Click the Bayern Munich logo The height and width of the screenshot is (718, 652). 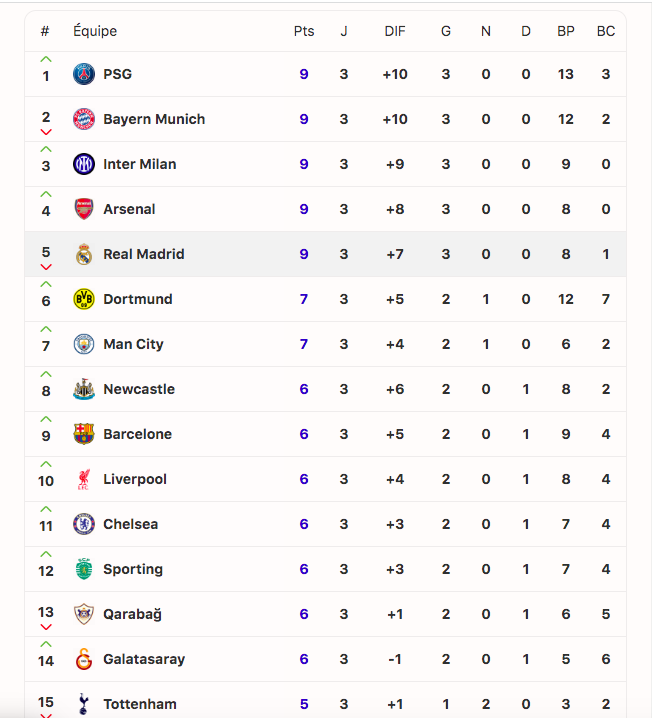[x=84, y=119]
